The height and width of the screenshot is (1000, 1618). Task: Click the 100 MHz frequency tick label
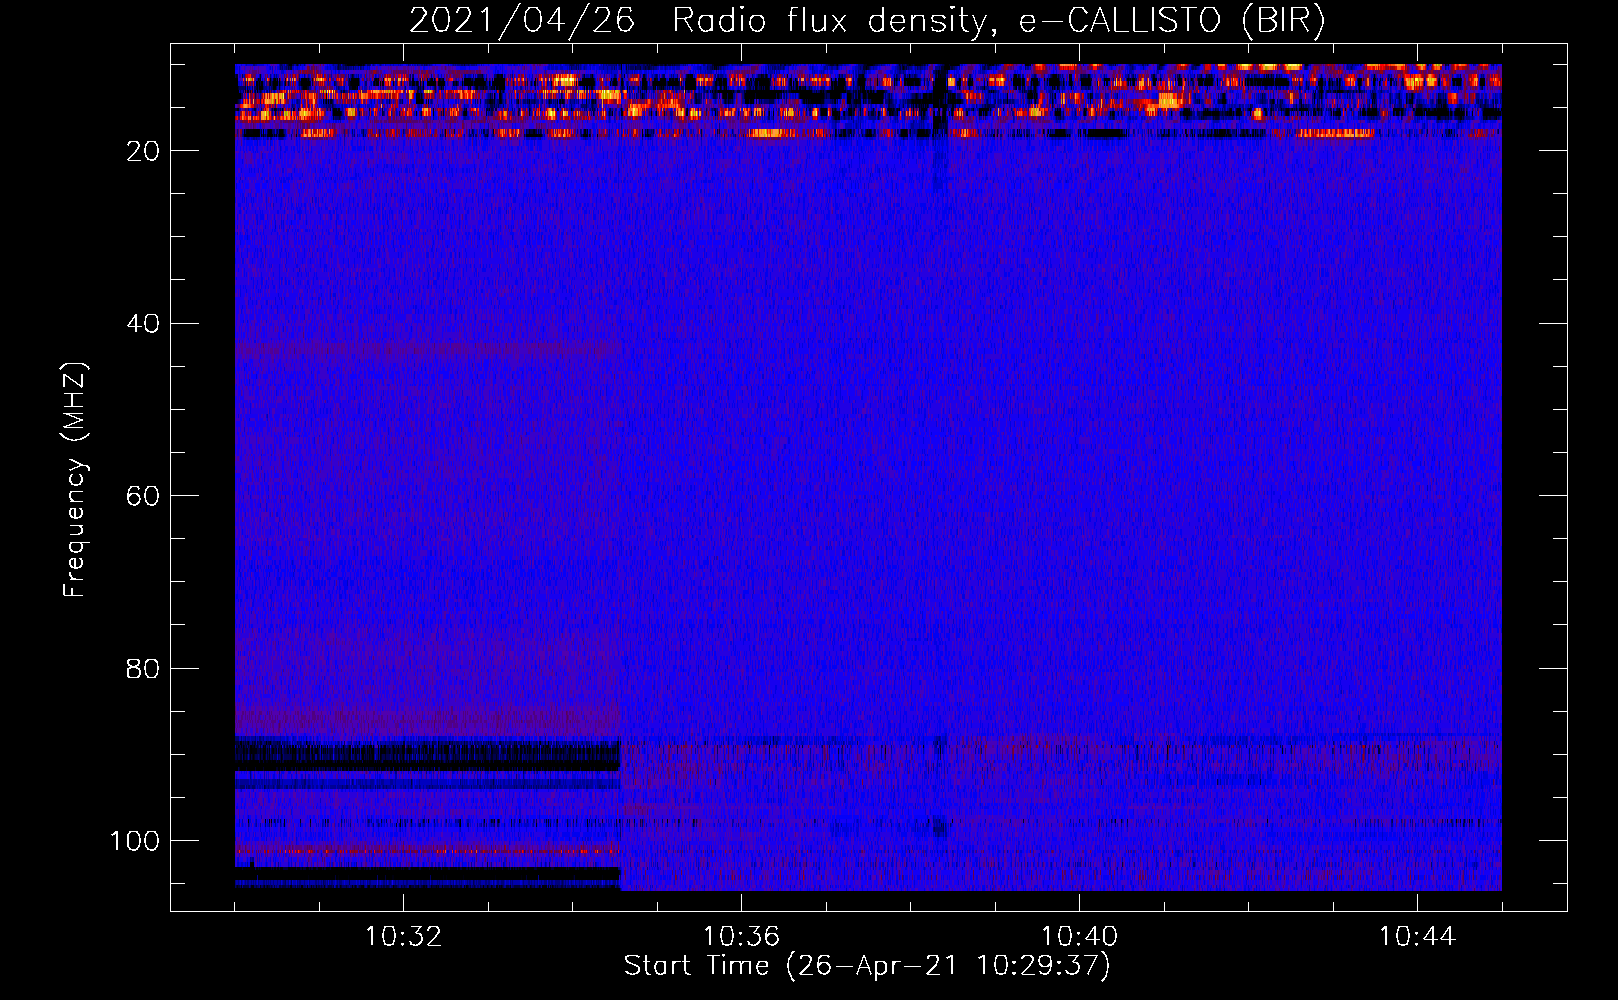click(135, 841)
